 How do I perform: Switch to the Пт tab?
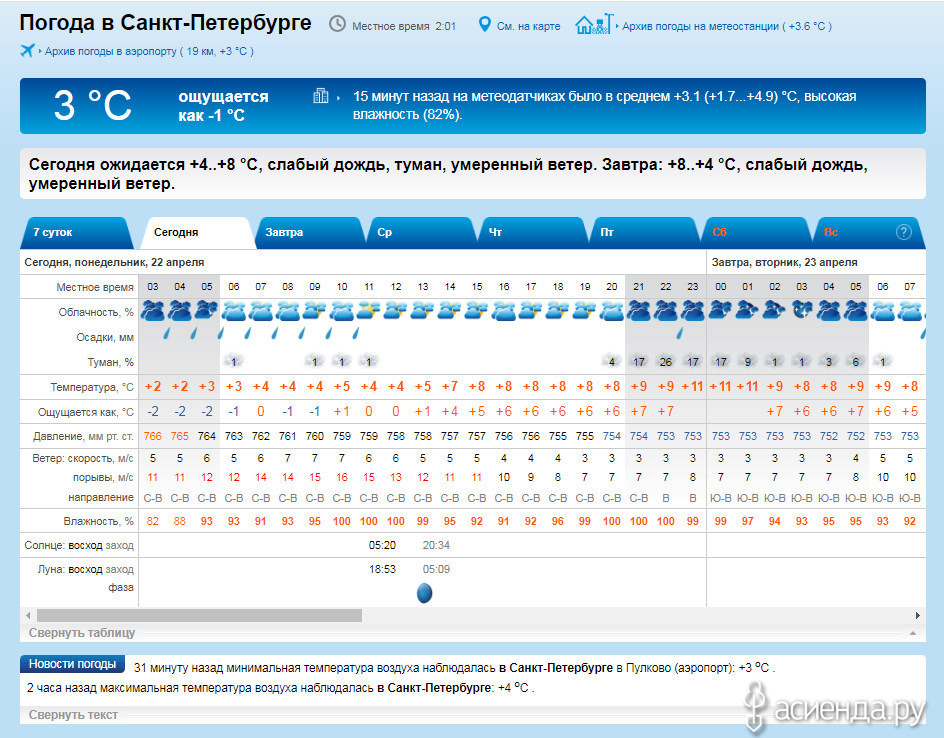pos(644,232)
